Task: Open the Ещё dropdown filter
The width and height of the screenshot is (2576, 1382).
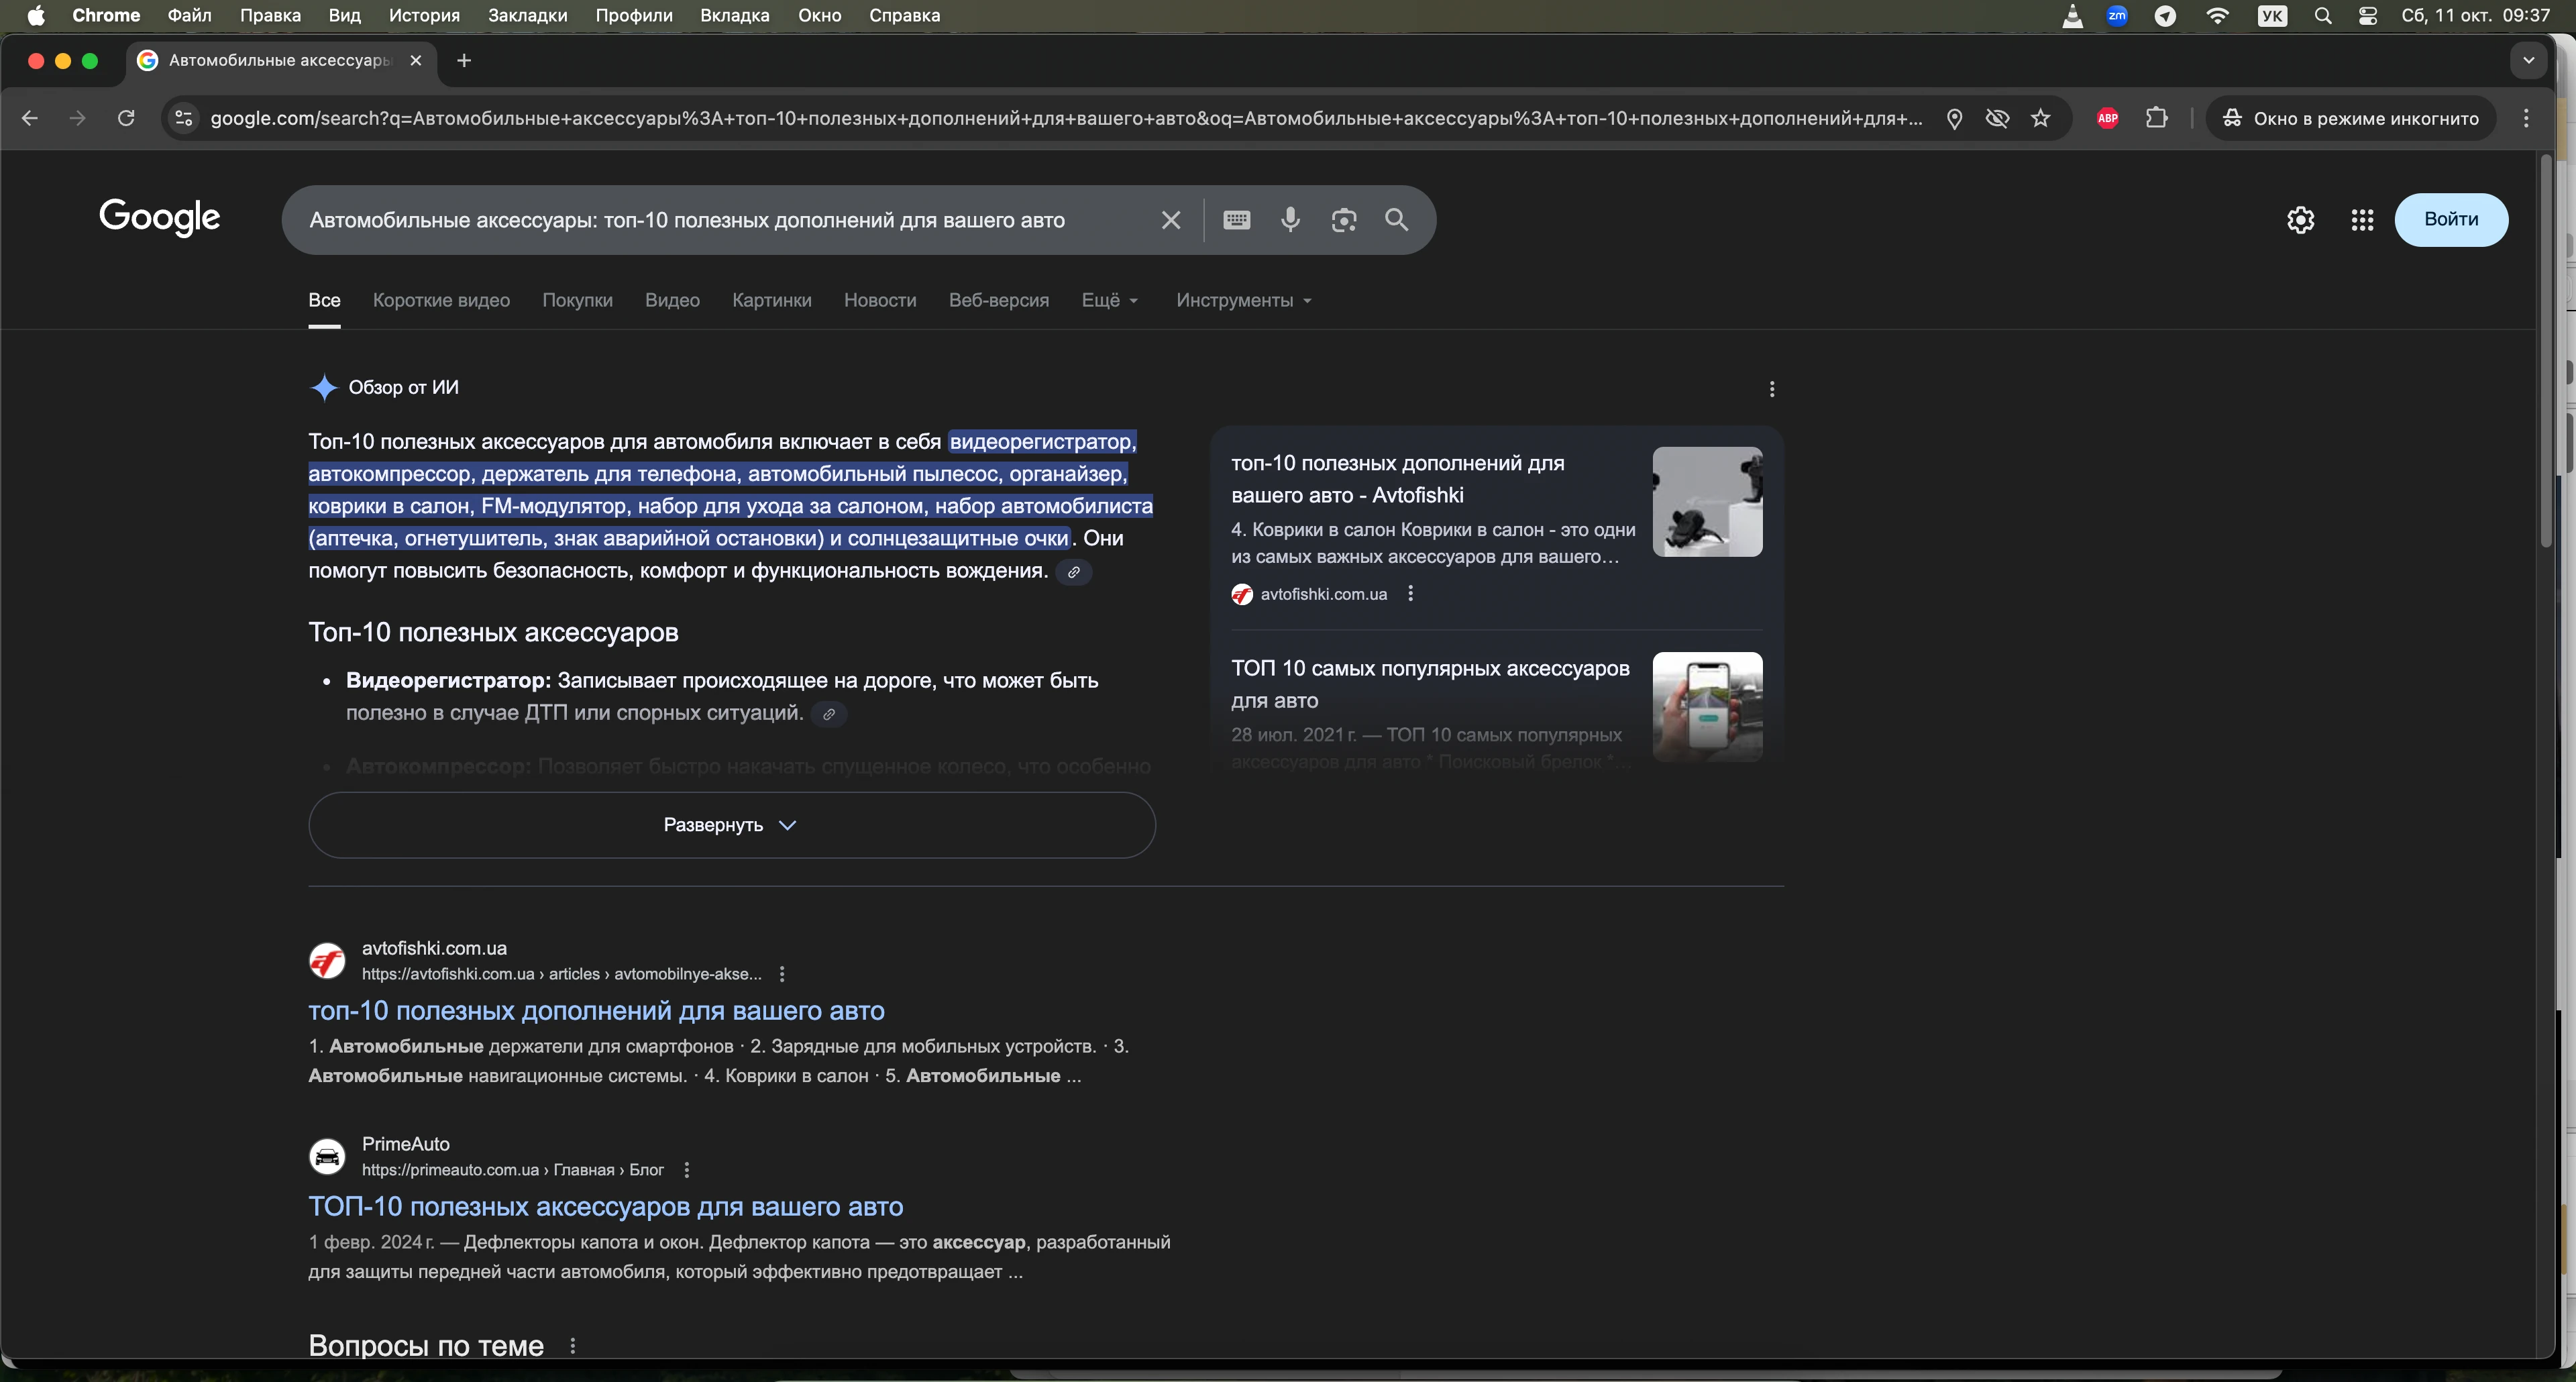Action: click(1109, 300)
